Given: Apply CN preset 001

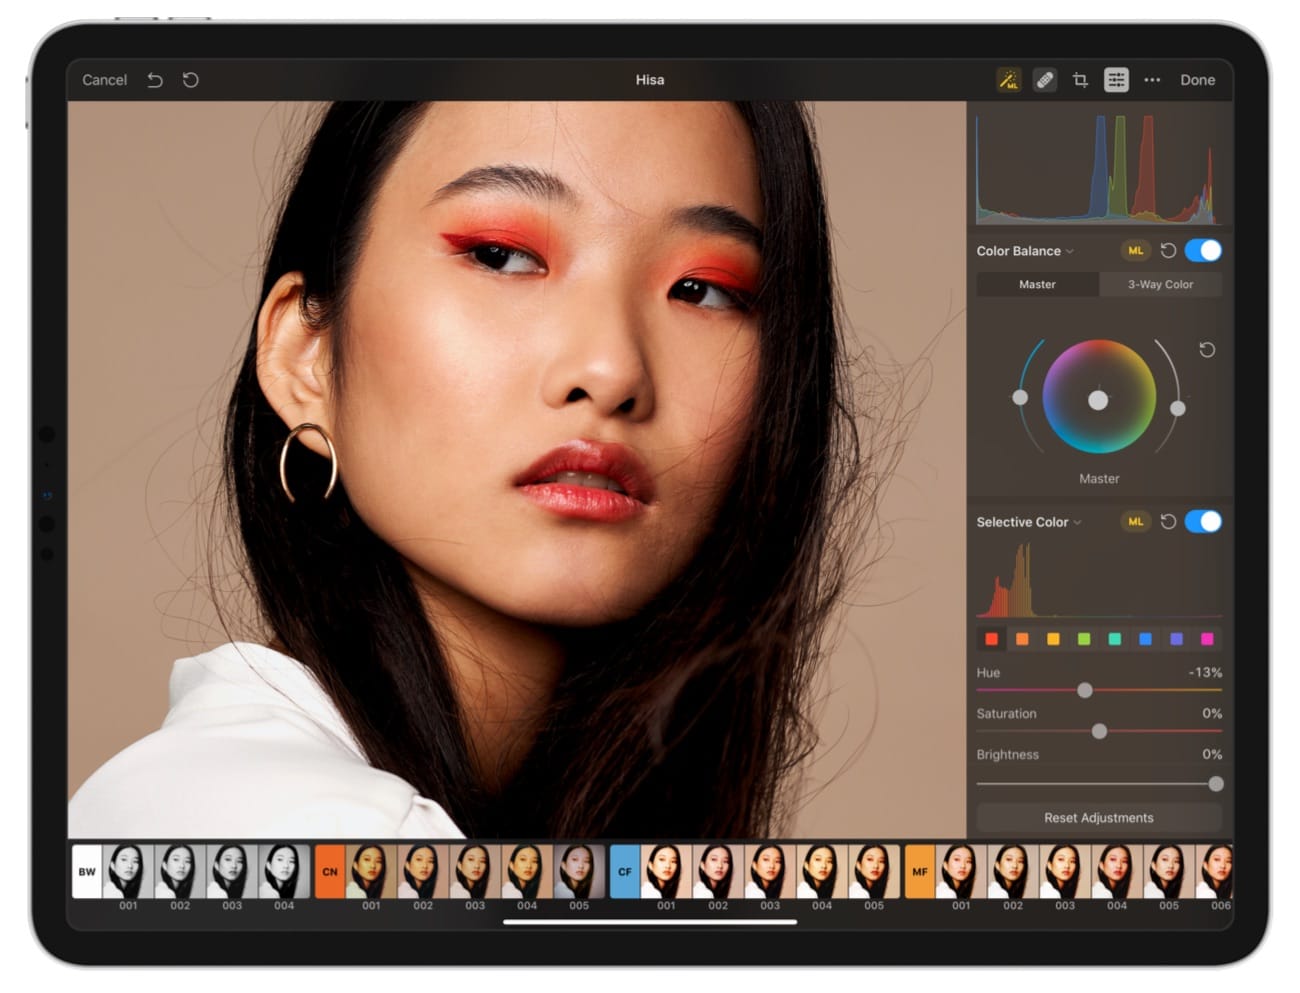Looking at the screenshot, I should tap(371, 872).
